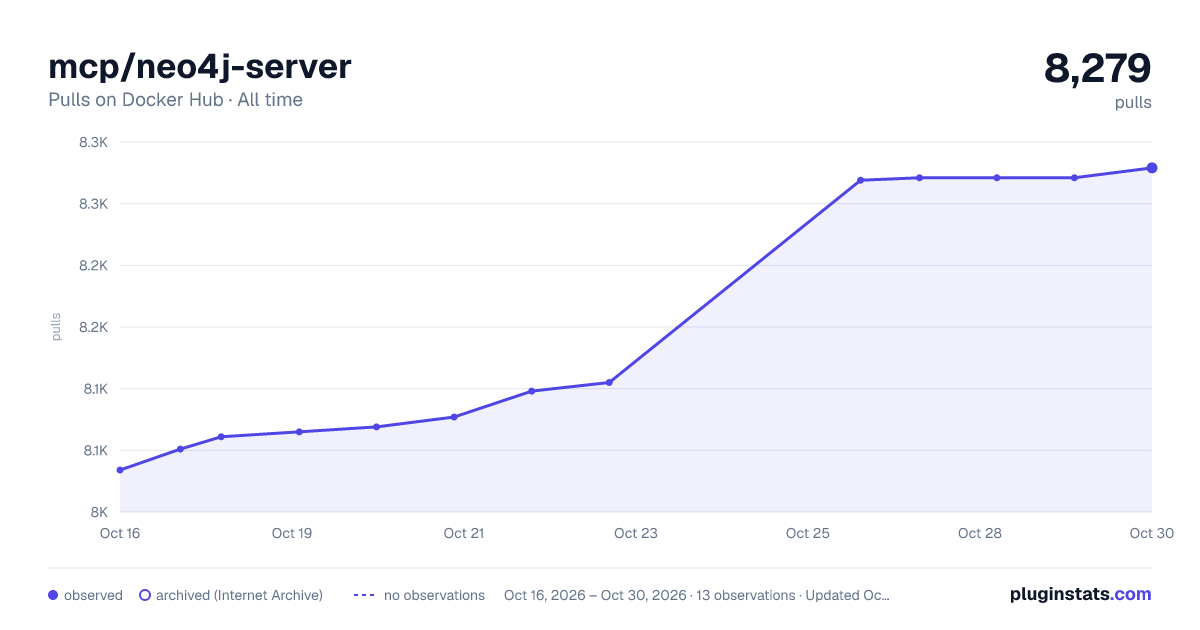The width and height of the screenshot is (1200, 630).
Task: Select the 'Pulls on Docker Hub · All time' subtitle
Action: tap(175, 100)
